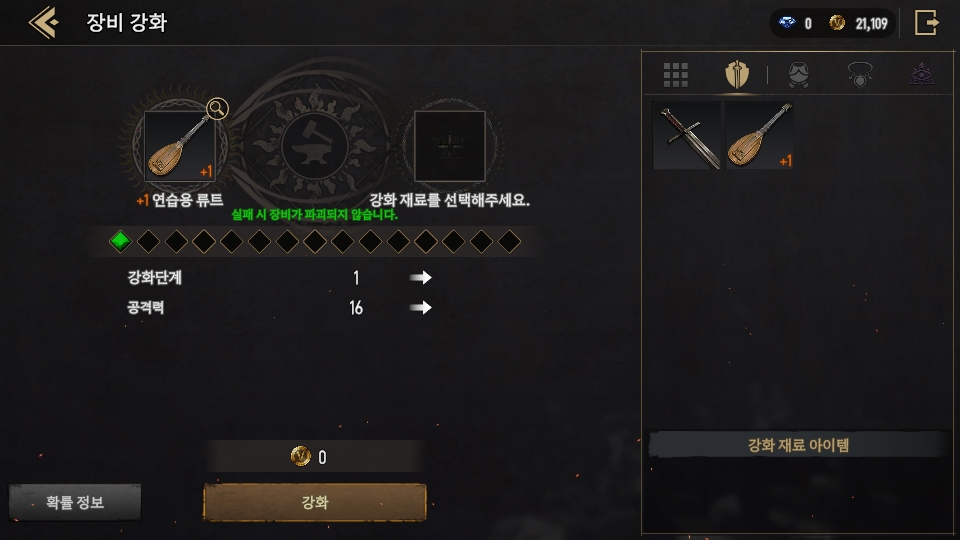Screen dimensions: 960x540
Task: Open the necklace accessory filter tab
Action: coord(860,75)
